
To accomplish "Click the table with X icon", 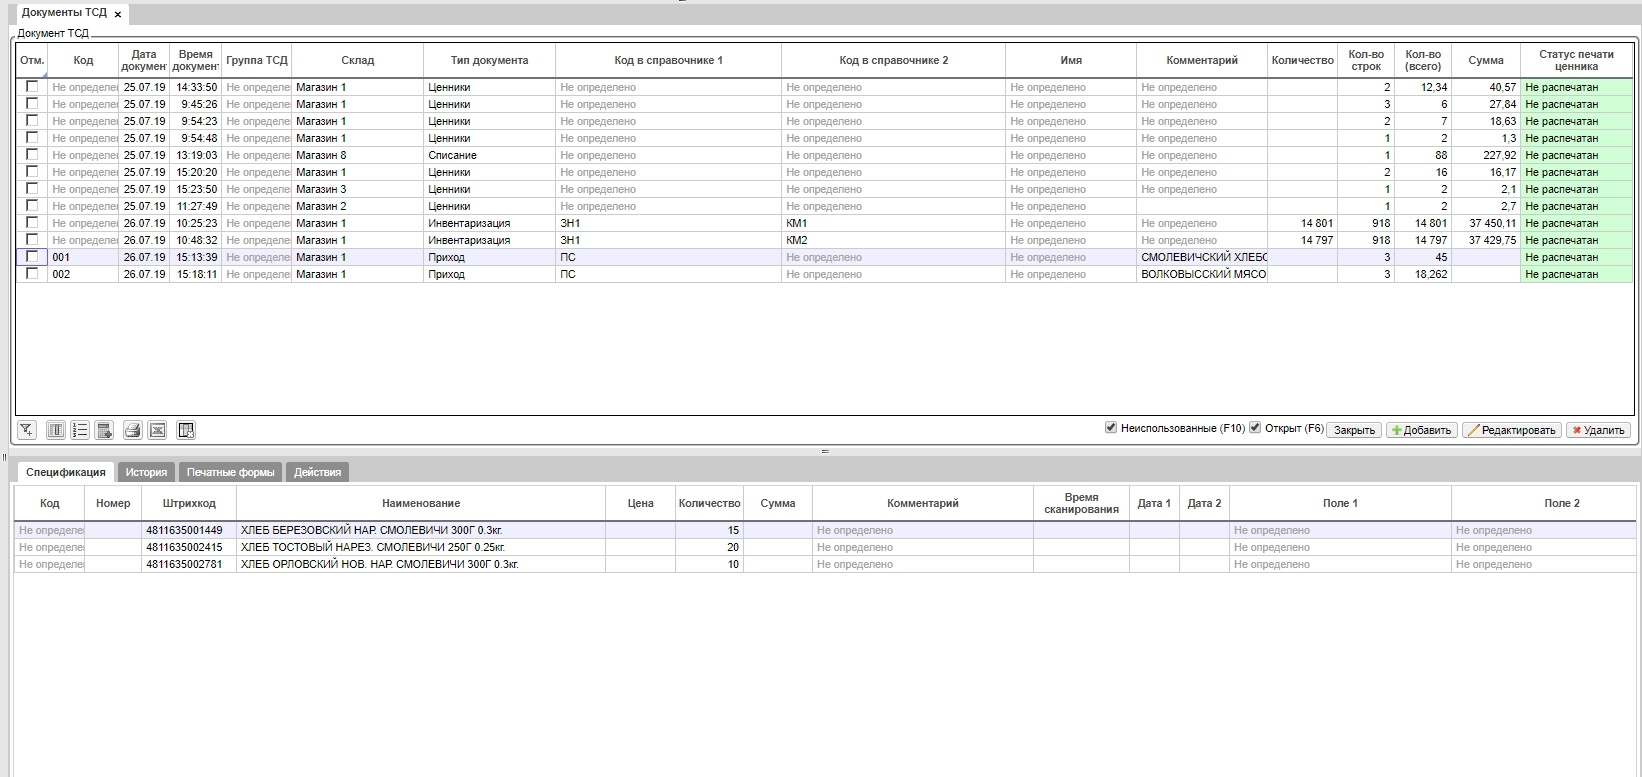I will (186, 430).
